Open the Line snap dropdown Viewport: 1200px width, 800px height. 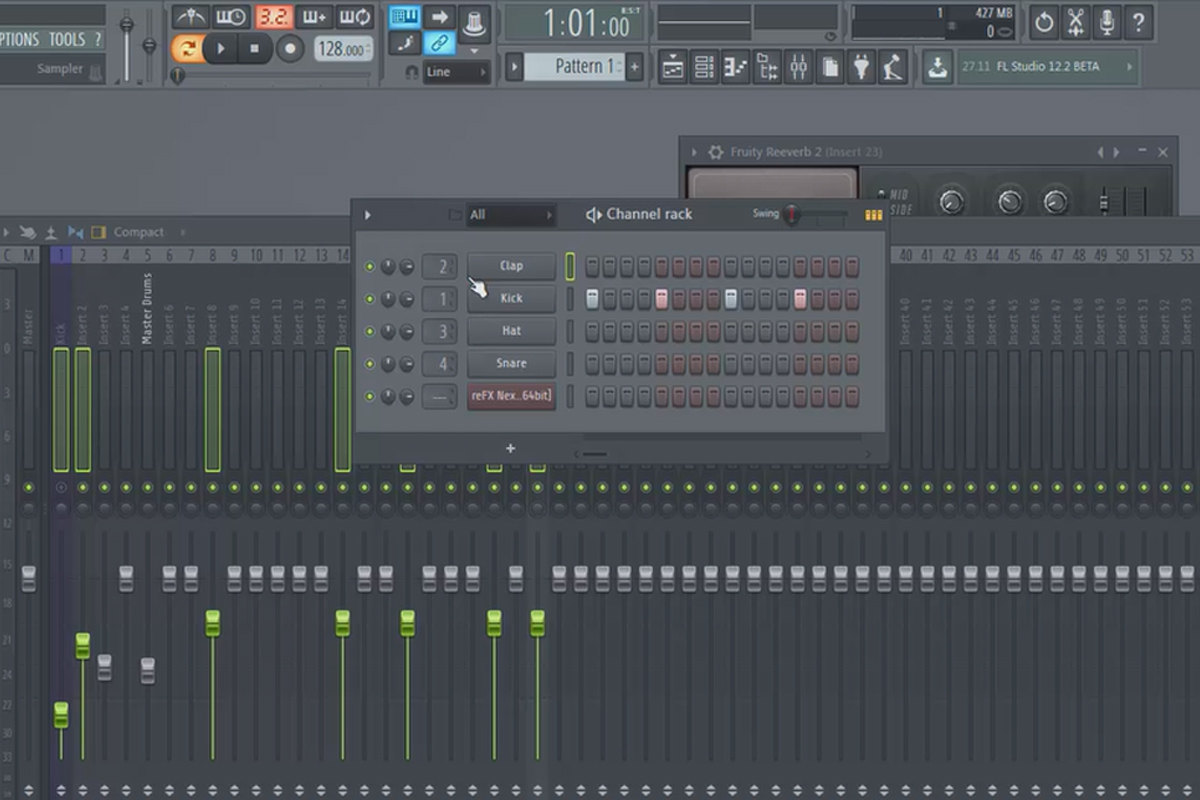456,72
